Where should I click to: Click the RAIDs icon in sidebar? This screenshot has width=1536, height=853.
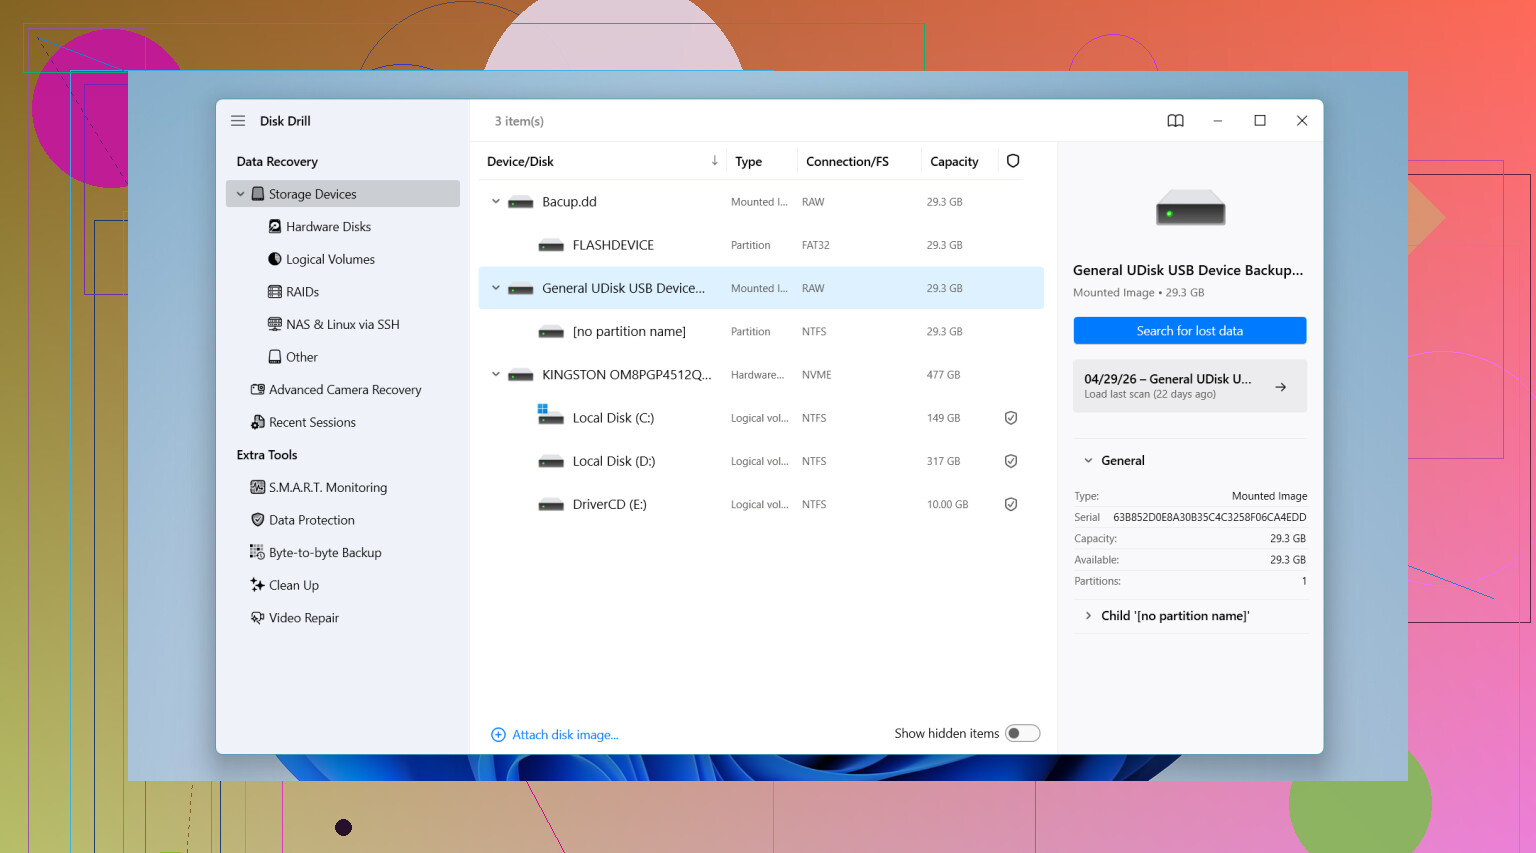point(275,292)
